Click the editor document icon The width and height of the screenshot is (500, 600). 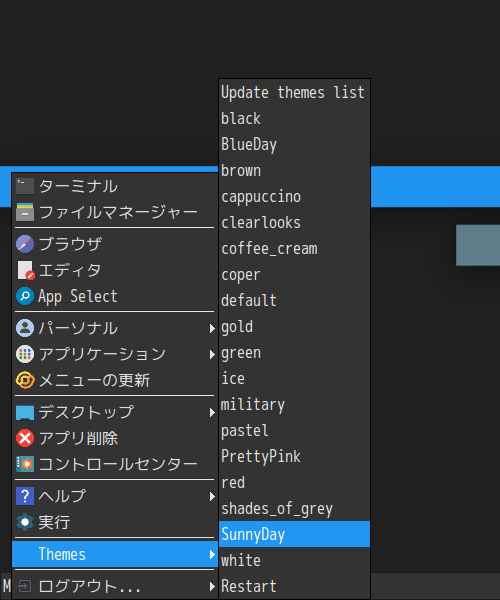coord(26,270)
